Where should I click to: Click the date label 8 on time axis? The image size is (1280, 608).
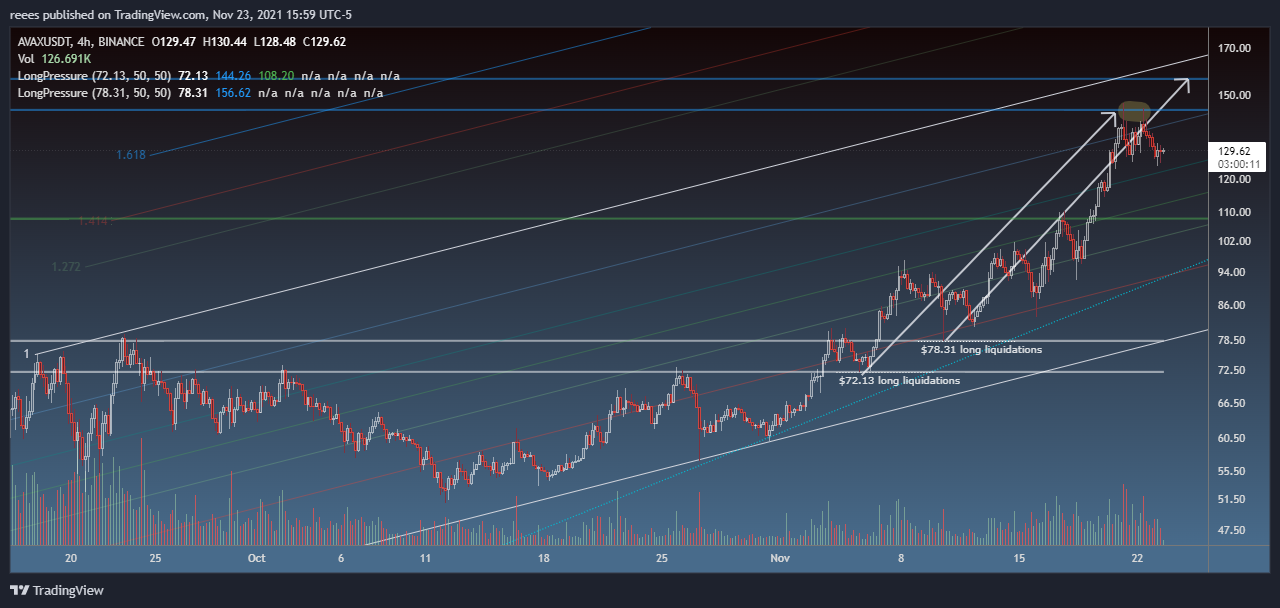(x=900, y=558)
